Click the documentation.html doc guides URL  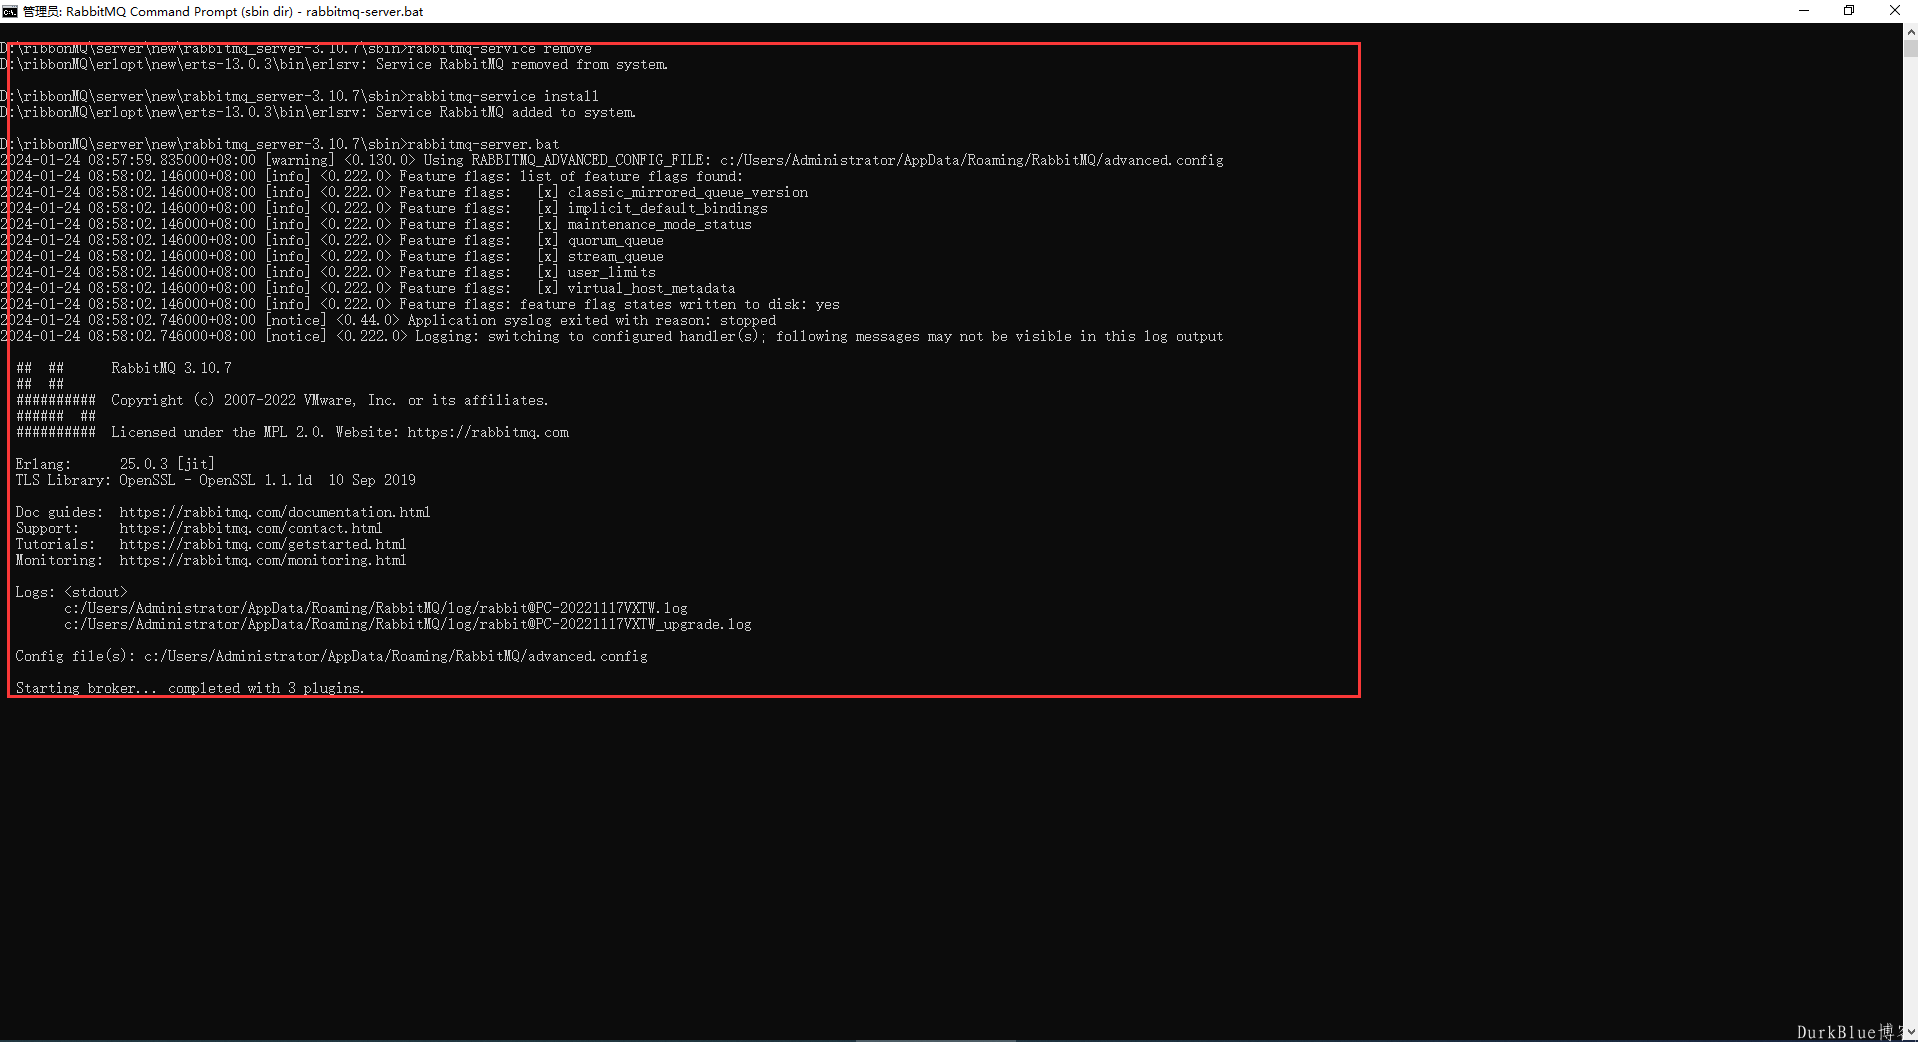pos(275,513)
